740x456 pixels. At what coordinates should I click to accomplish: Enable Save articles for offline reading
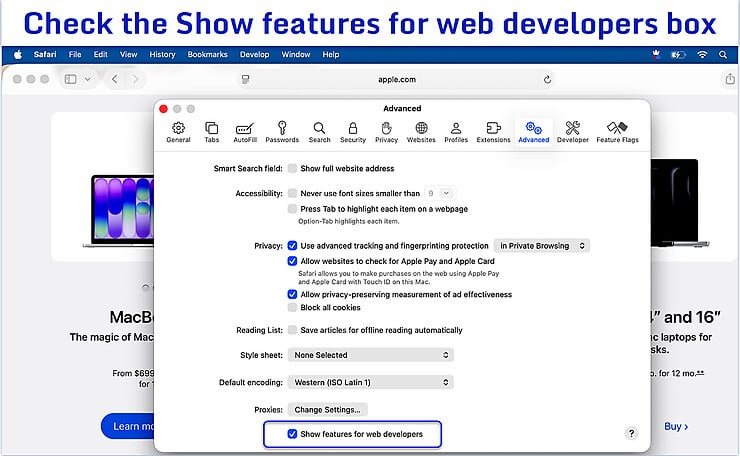pos(293,330)
